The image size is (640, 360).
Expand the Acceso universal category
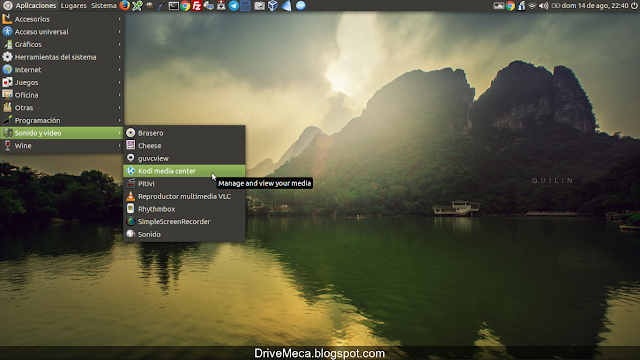62,32
